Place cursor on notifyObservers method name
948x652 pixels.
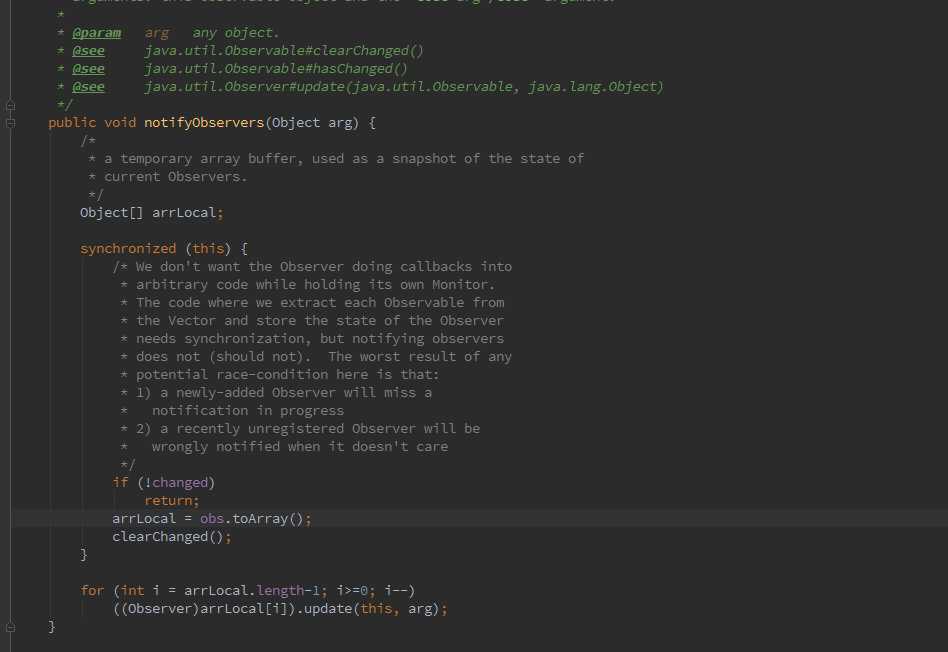(x=204, y=123)
